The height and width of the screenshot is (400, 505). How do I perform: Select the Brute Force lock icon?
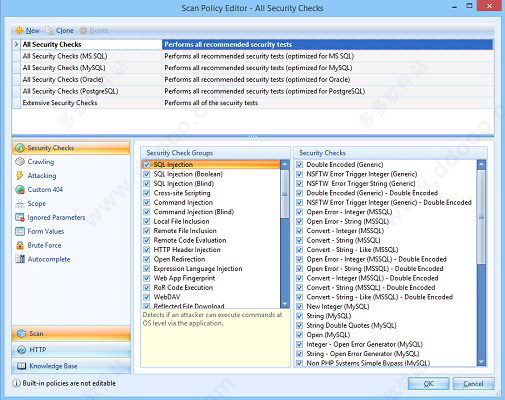point(20,245)
